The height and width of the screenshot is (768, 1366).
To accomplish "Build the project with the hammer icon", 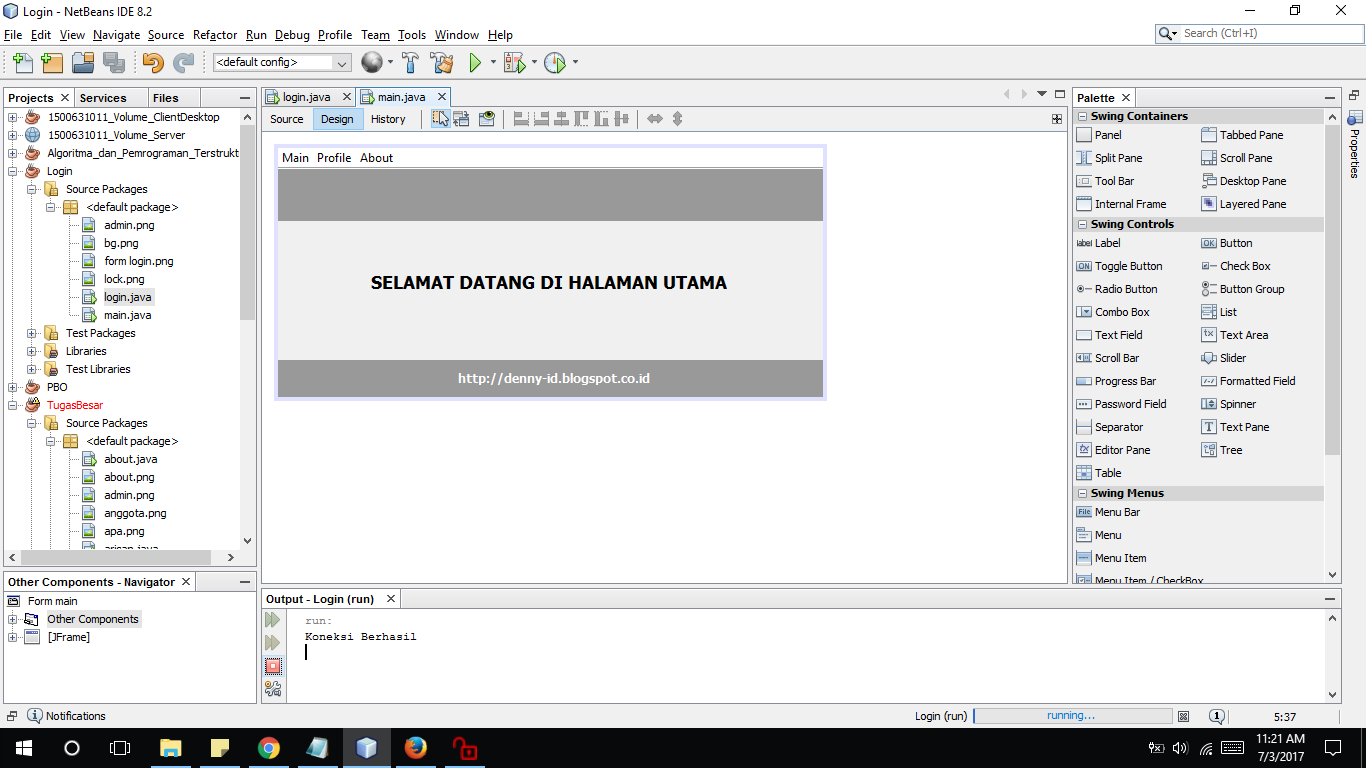I will (x=410, y=62).
